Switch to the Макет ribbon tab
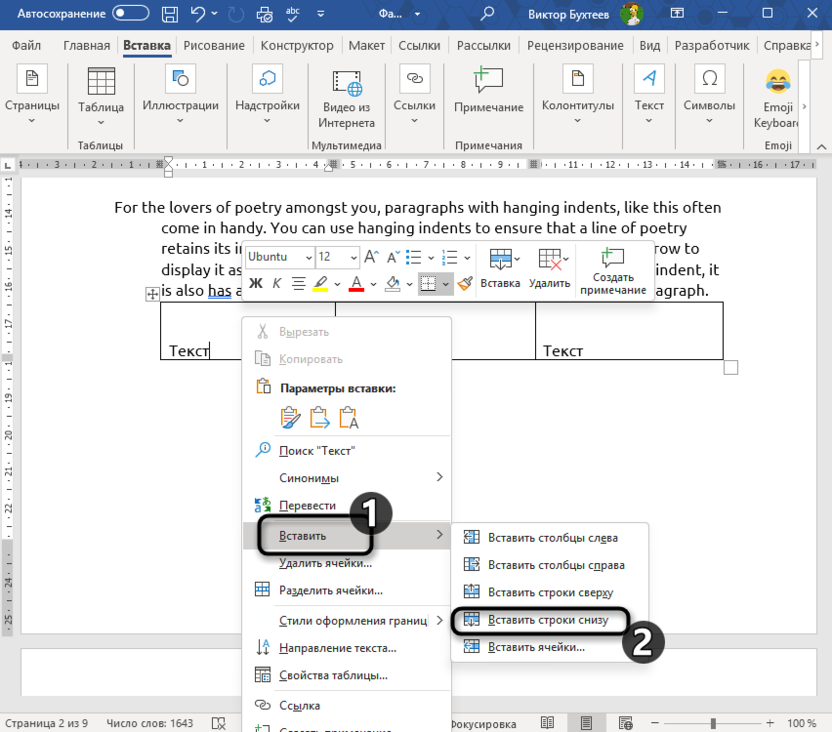The height and width of the screenshot is (732, 832). coord(366,46)
